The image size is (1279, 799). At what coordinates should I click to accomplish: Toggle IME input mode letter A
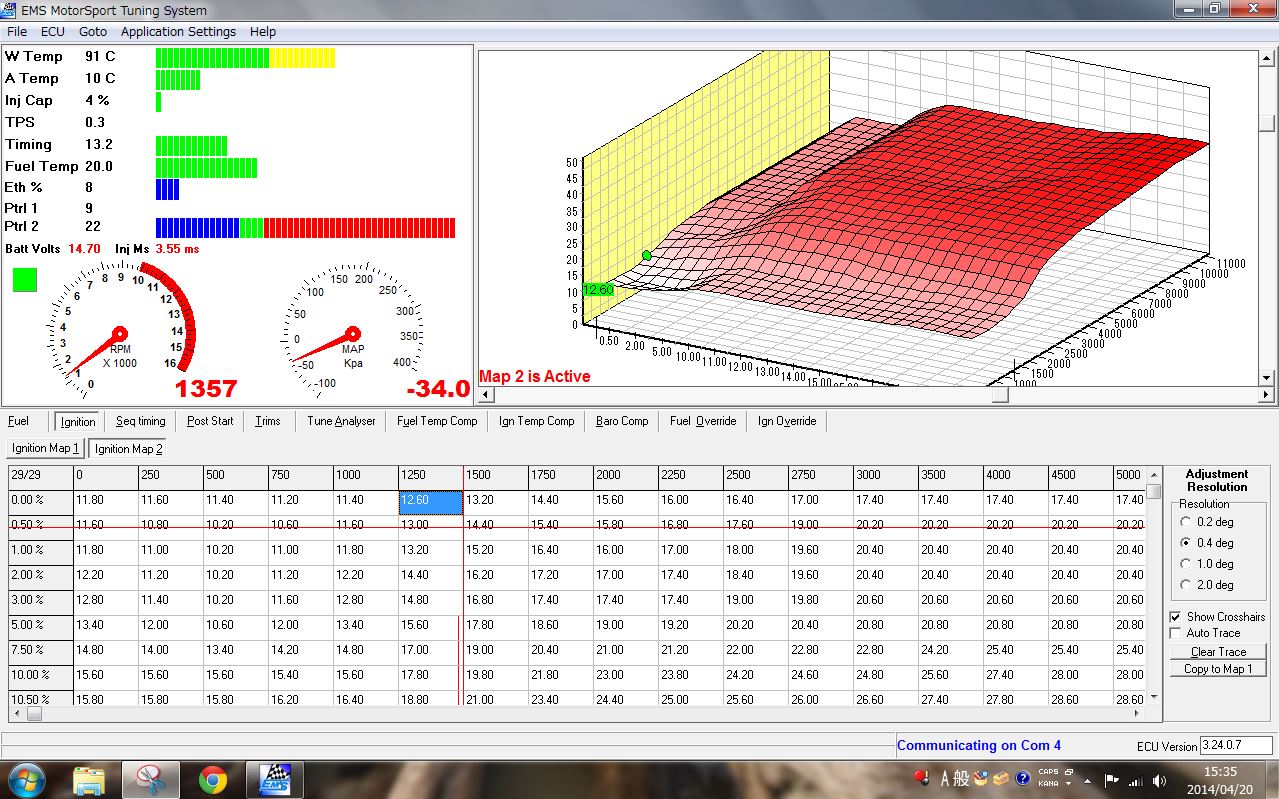coord(945,778)
